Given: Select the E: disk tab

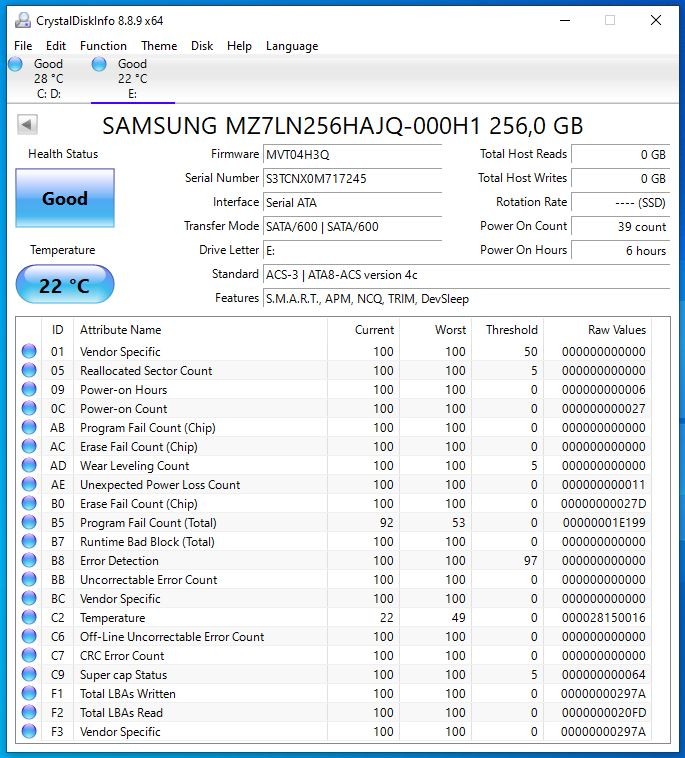Looking at the screenshot, I should pos(132,79).
